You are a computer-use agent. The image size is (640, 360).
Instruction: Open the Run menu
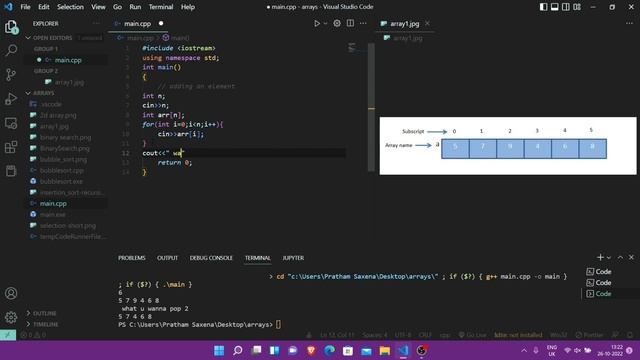coord(135,7)
